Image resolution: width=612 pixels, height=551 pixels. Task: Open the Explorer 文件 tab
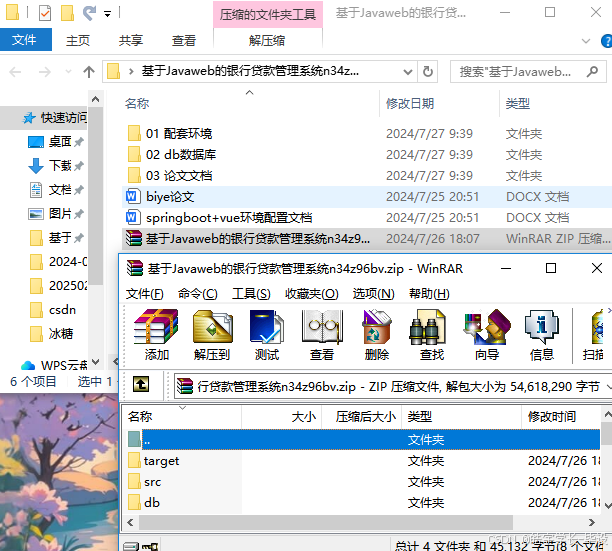pyautogui.click(x=26, y=40)
